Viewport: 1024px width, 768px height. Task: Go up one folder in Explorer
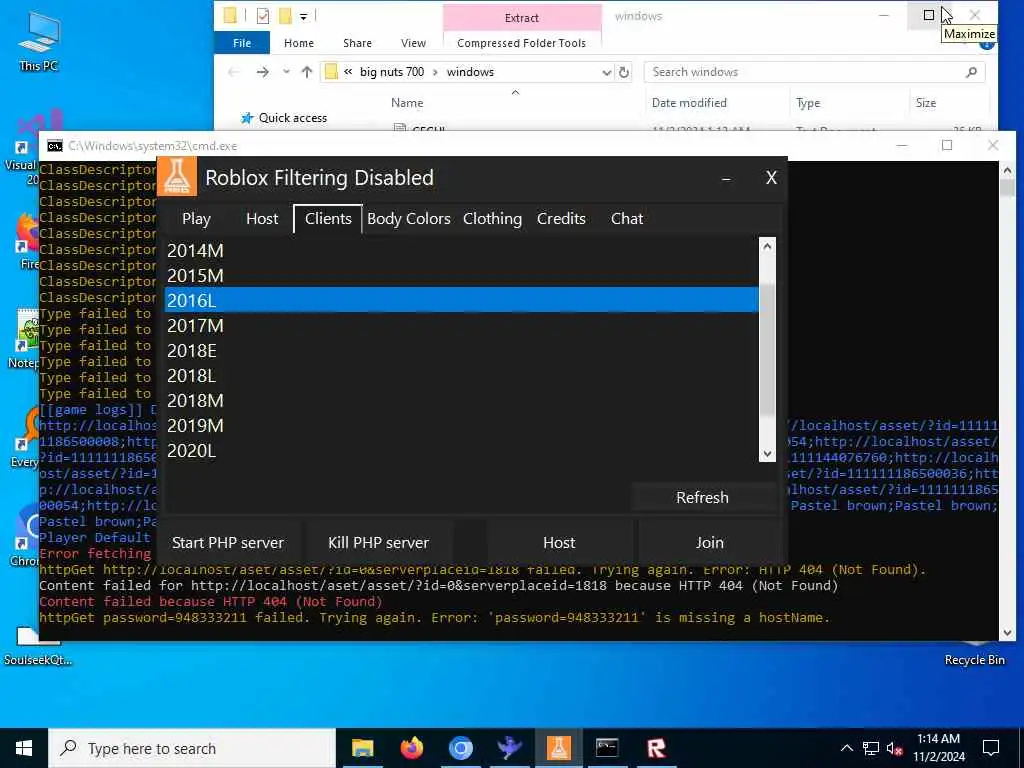point(306,72)
